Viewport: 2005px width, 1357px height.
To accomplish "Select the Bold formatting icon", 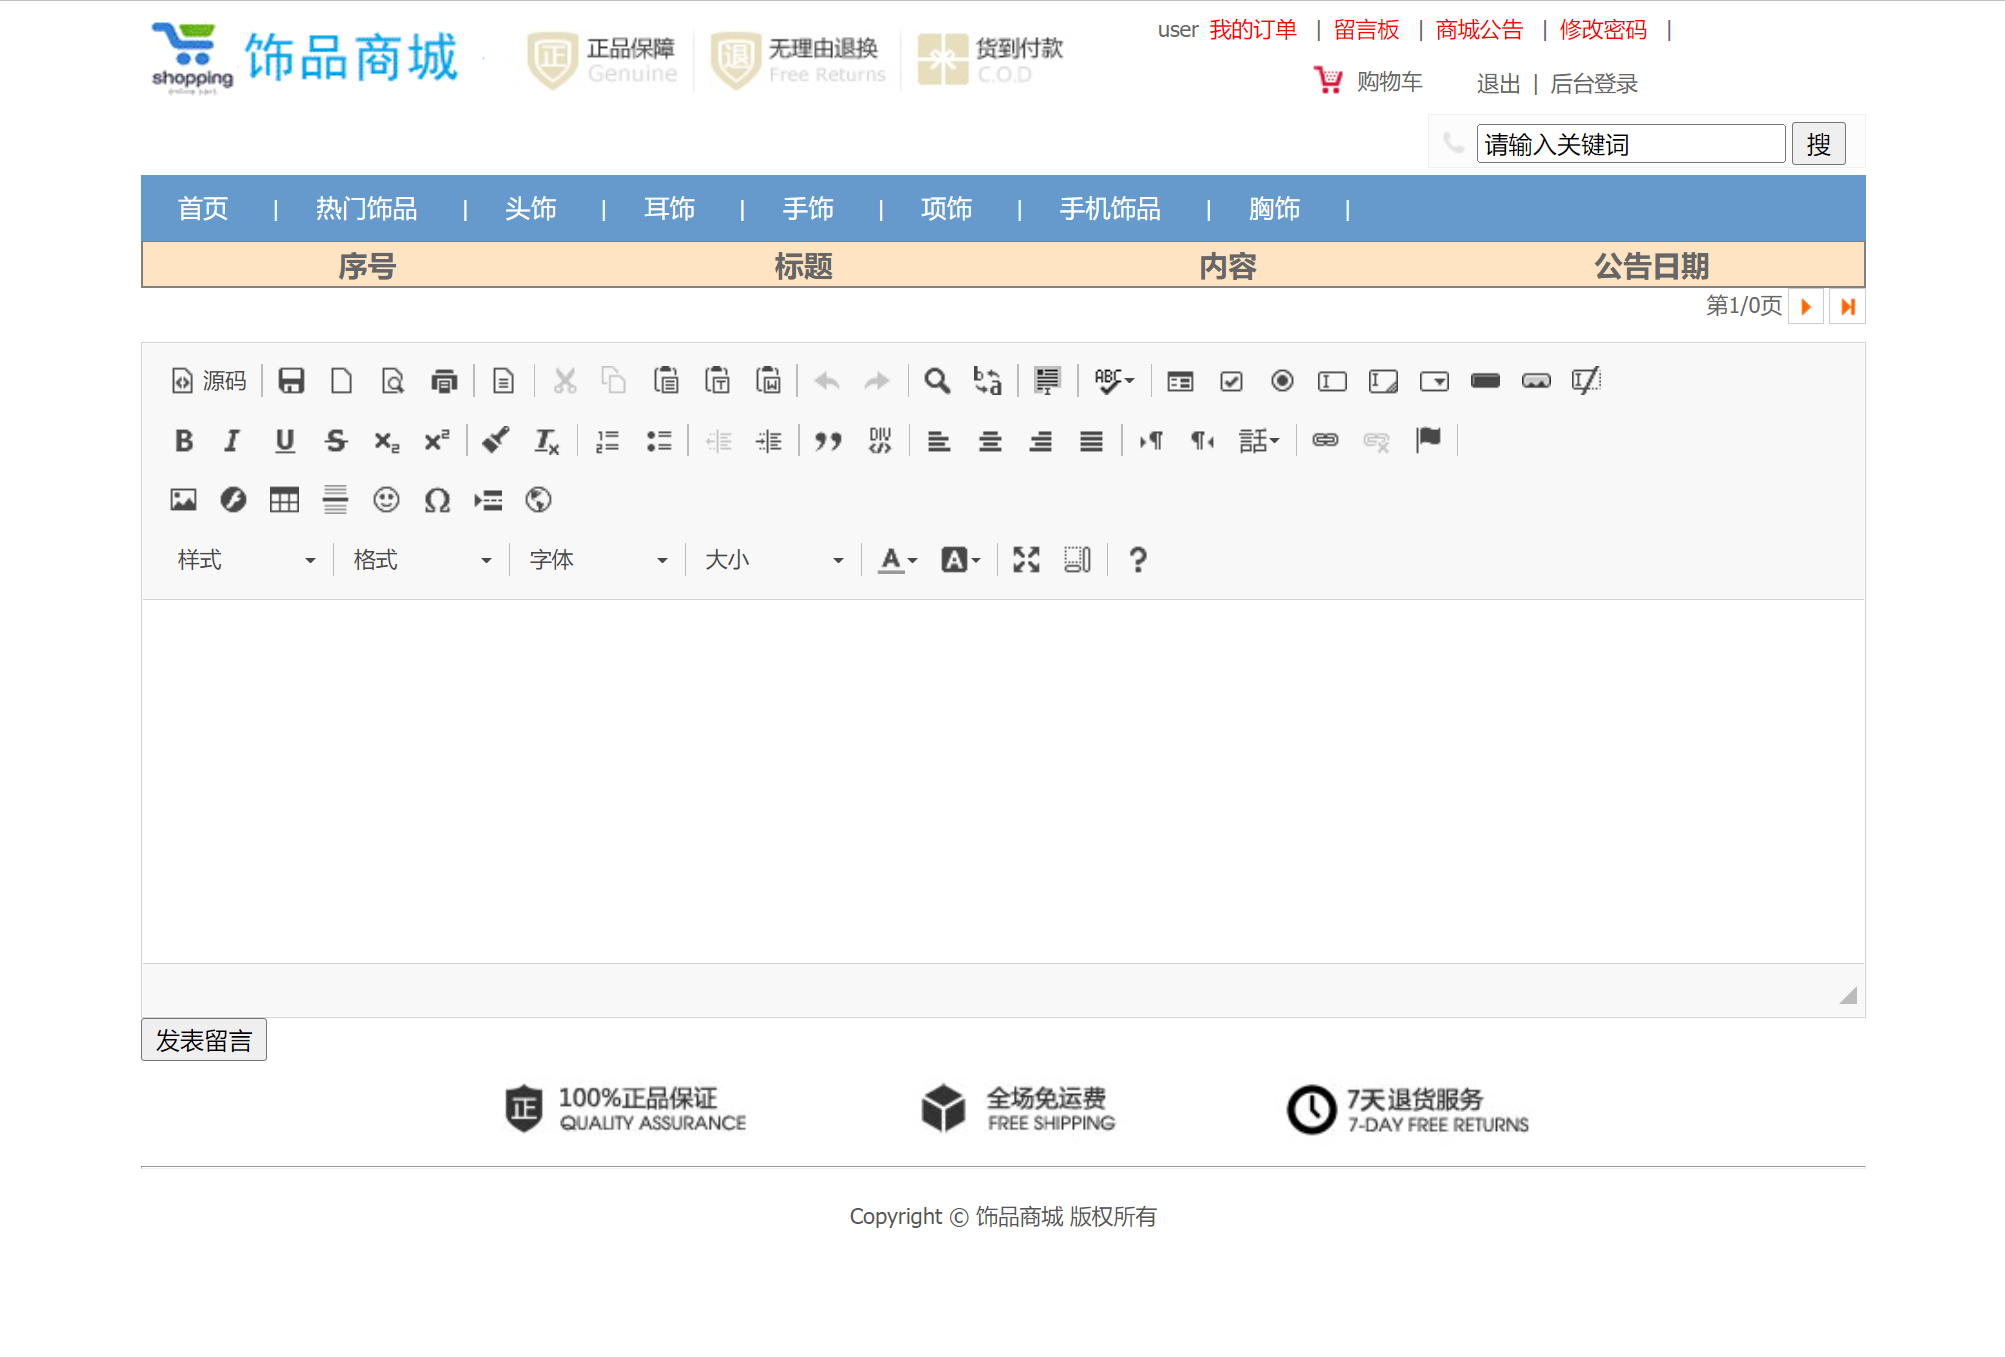I will (x=184, y=441).
